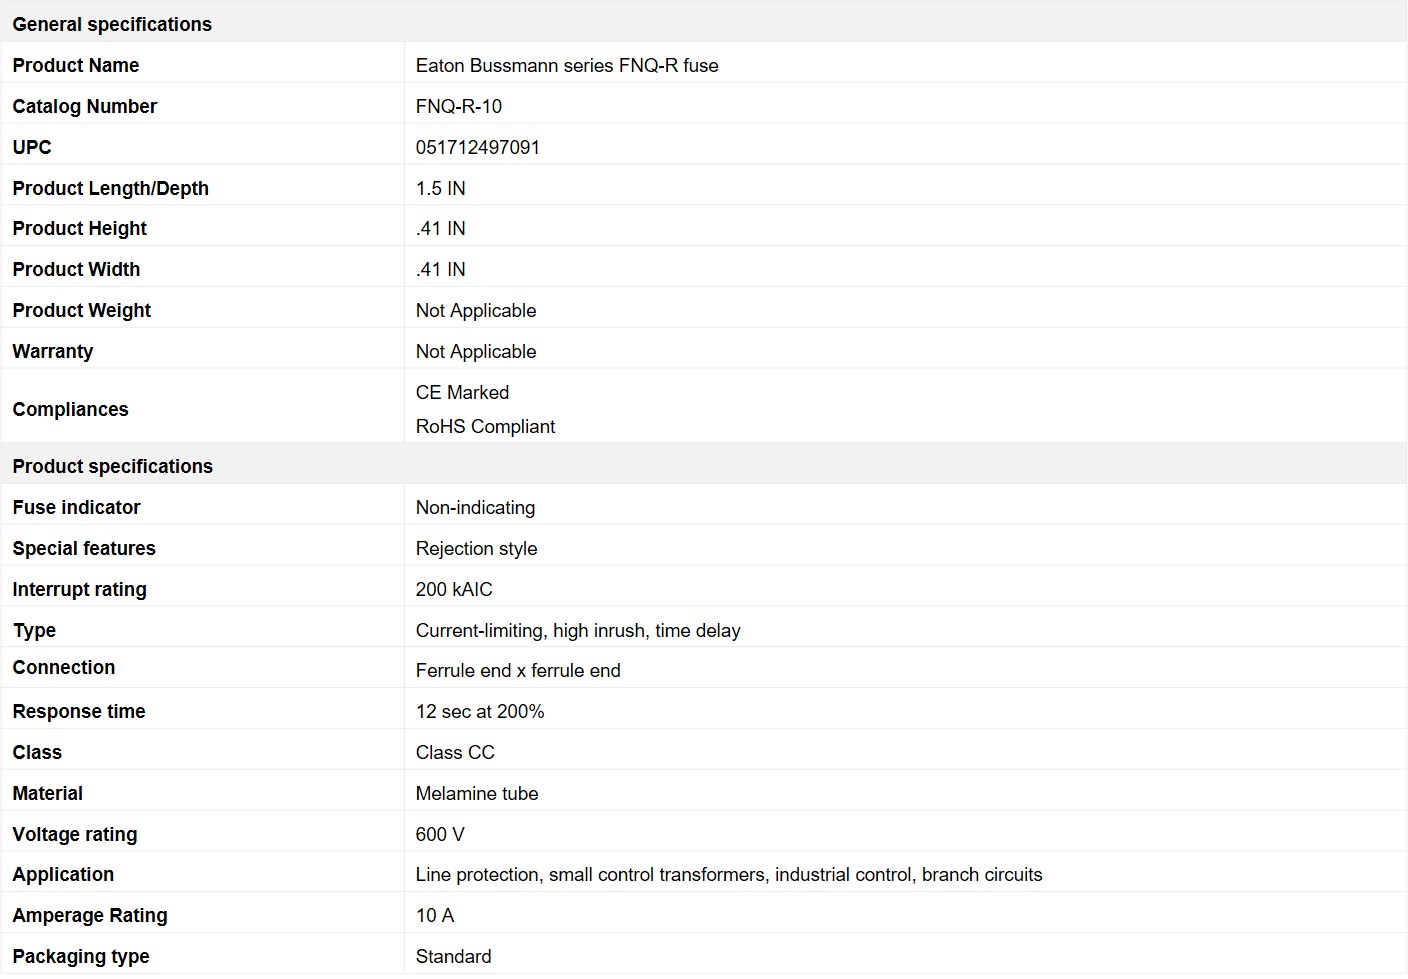Viewport: 1408px width, 979px height.
Task: Click the 200 kAIC interrupt rating
Action: [454, 589]
